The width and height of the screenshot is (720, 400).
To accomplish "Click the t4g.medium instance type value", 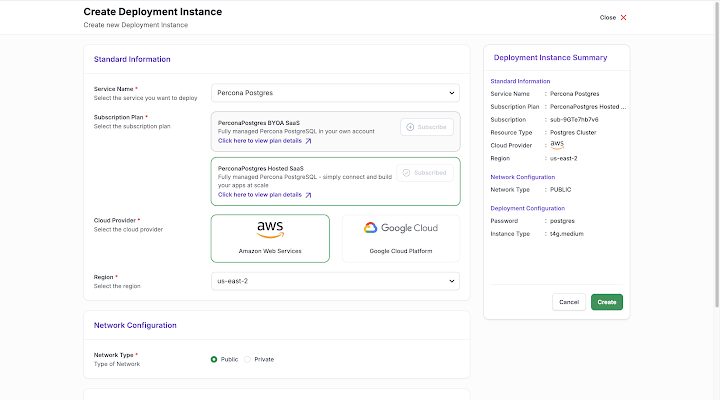I will [567, 234].
